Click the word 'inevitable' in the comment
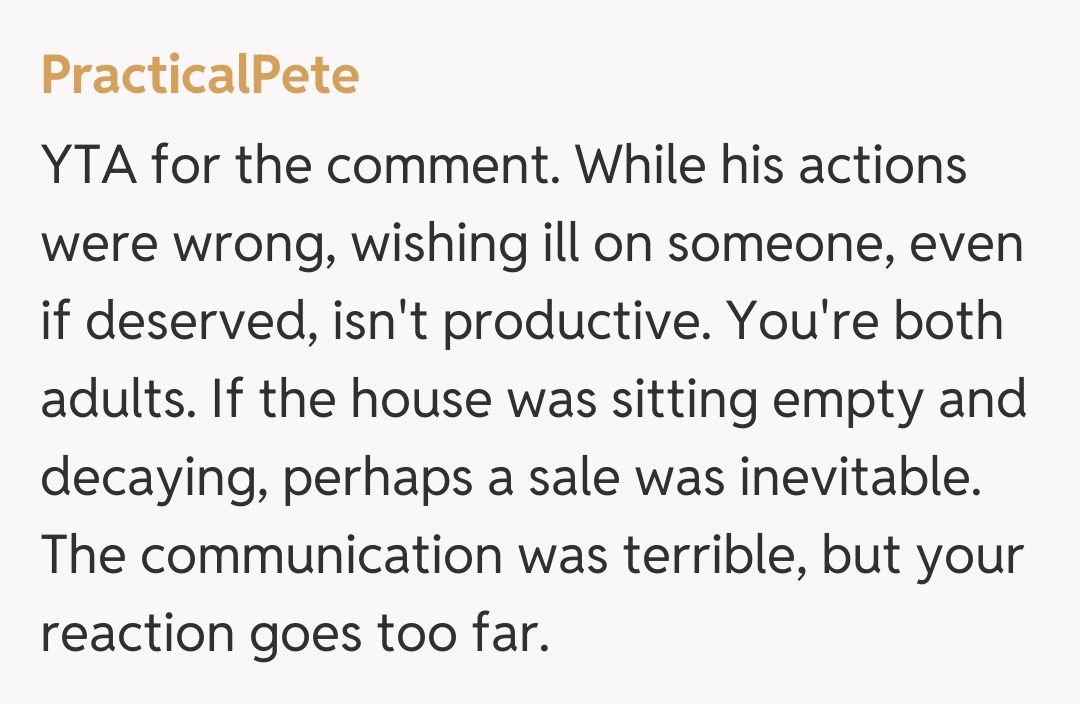Viewport: 1080px width, 704px height. 856,478
